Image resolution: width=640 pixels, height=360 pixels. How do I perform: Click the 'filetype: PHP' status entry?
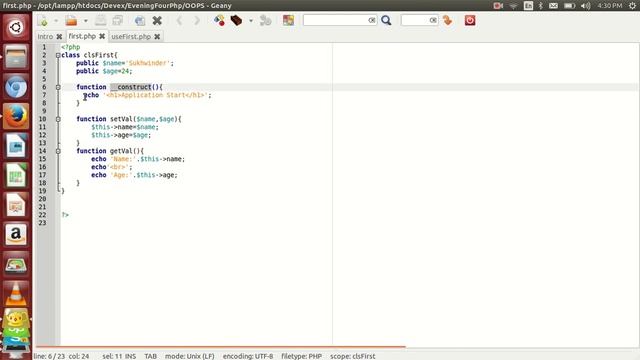point(301,356)
